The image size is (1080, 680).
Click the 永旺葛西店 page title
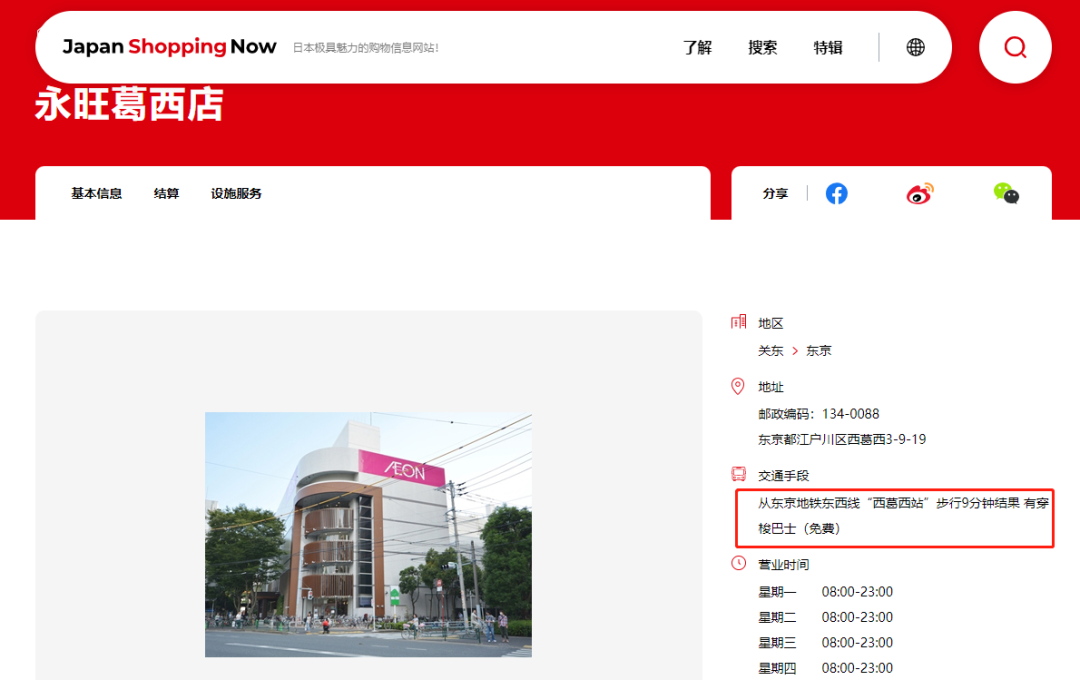pyautogui.click(x=129, y=104)
